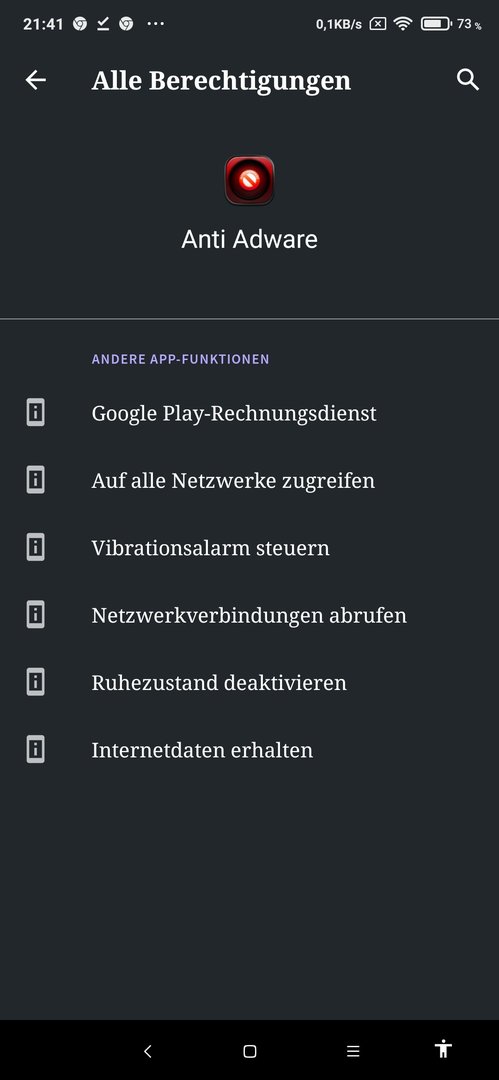Tap info icon beside Auf alle Netzwerke zugreifen
Screen dimensions: 499x1080
point(36,480)
